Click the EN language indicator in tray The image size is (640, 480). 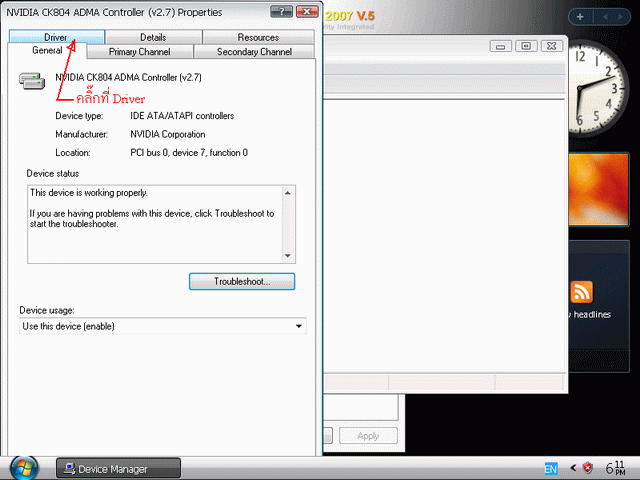pyautogui.click(x=551, y=469)
